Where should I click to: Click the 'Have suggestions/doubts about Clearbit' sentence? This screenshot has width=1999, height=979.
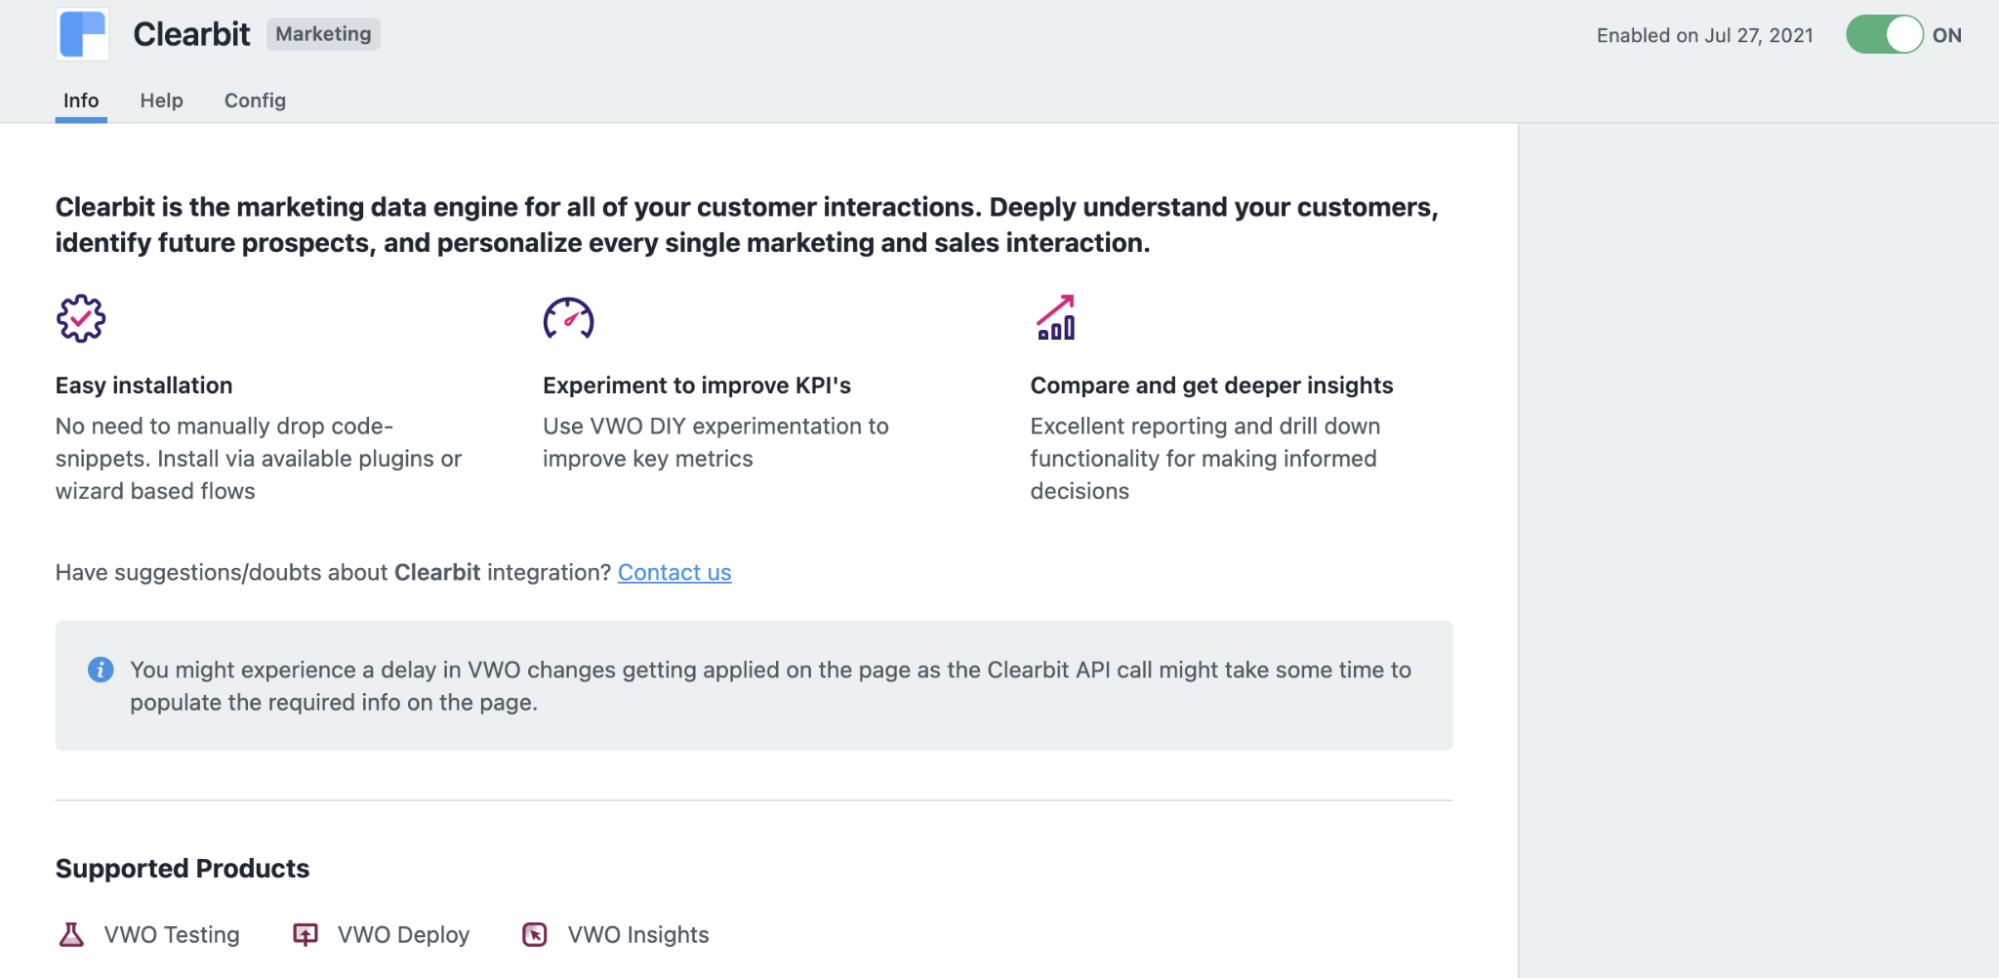coord(333,572)
